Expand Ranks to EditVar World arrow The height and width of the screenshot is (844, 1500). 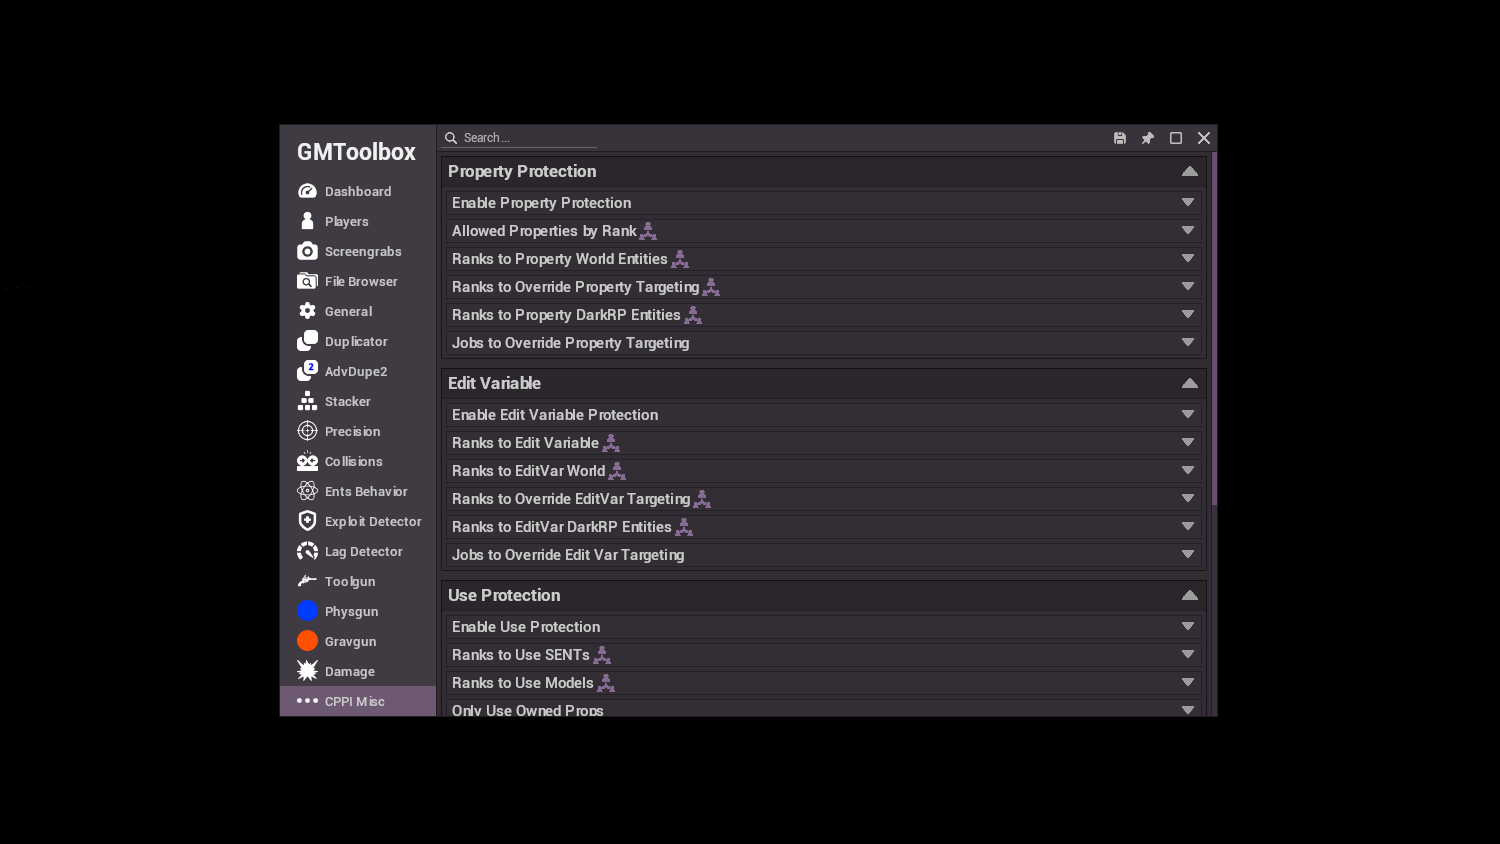[1188, 470]
